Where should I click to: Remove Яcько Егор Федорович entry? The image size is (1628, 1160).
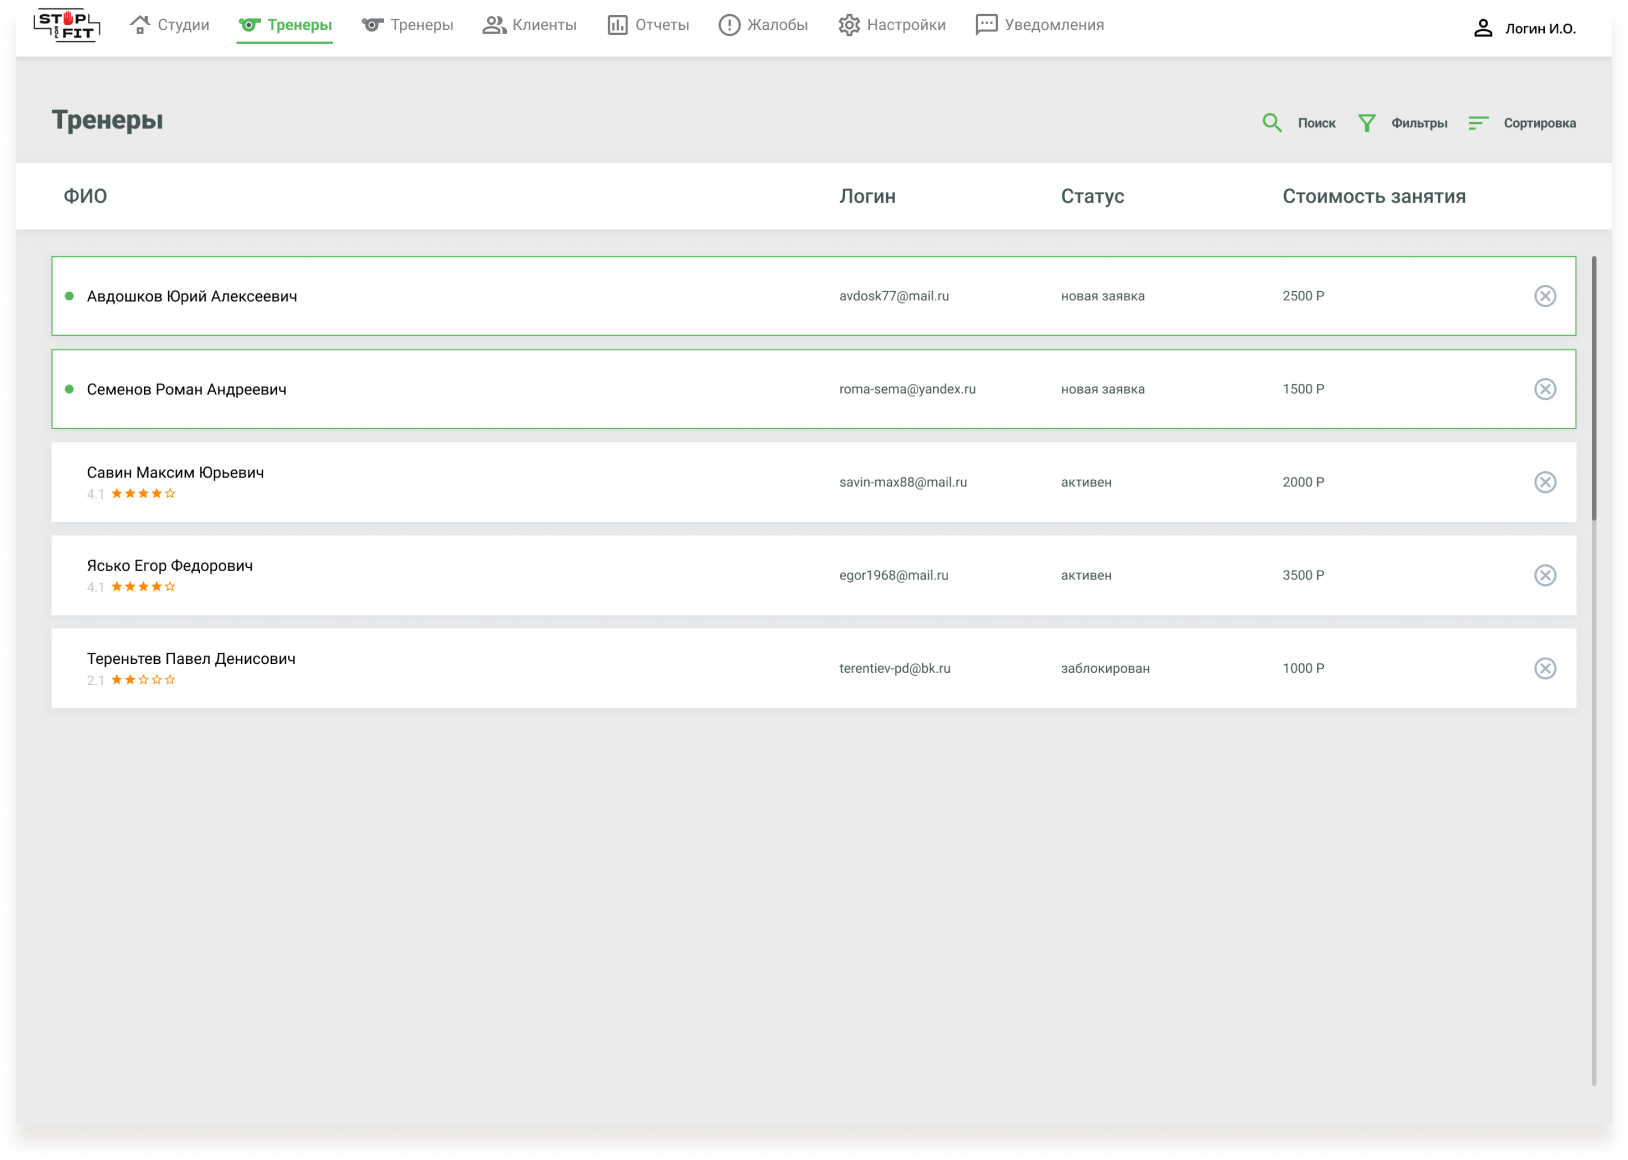(1545, 575)
